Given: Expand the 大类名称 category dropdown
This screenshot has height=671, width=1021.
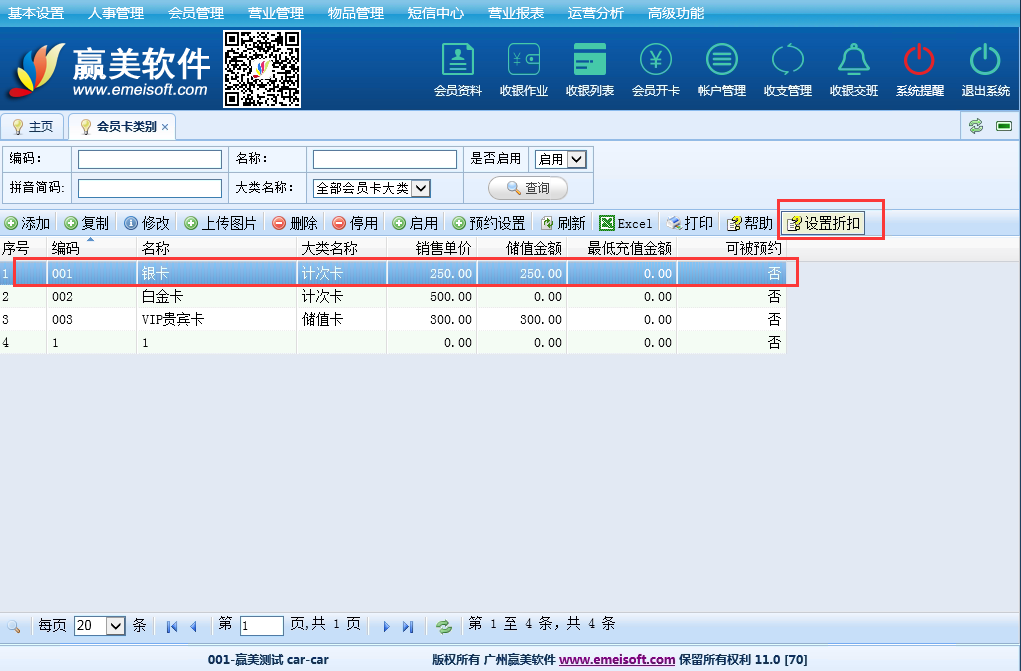Looking at the screenshot, I should pos(420,188).
